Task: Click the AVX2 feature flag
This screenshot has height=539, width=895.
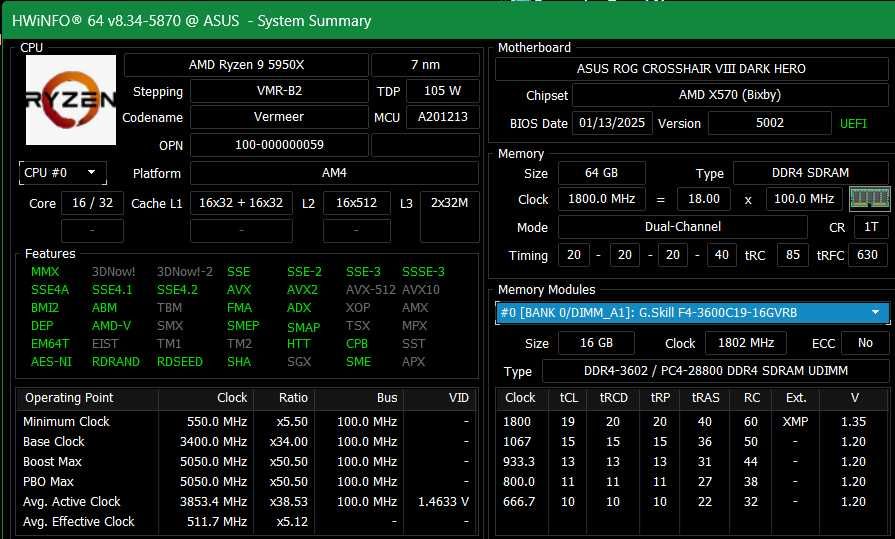Action: click(302, 290)
